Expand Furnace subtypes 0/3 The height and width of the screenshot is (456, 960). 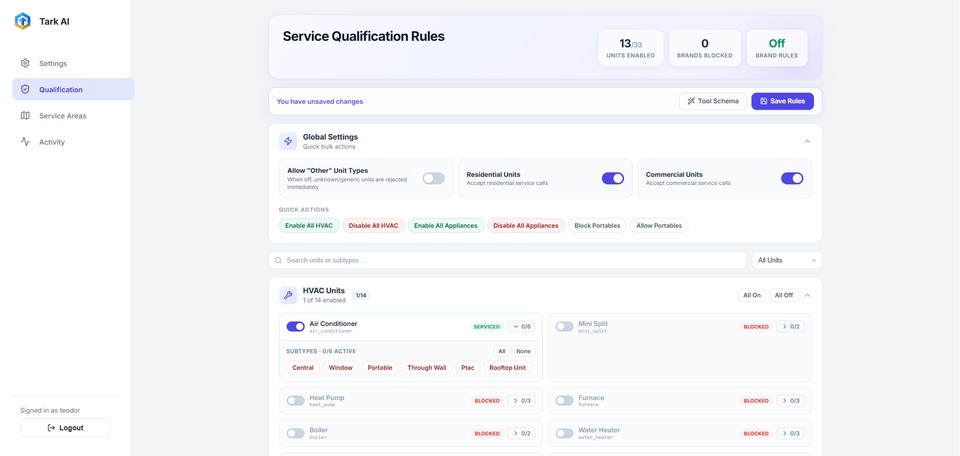[x=790, y=401]
